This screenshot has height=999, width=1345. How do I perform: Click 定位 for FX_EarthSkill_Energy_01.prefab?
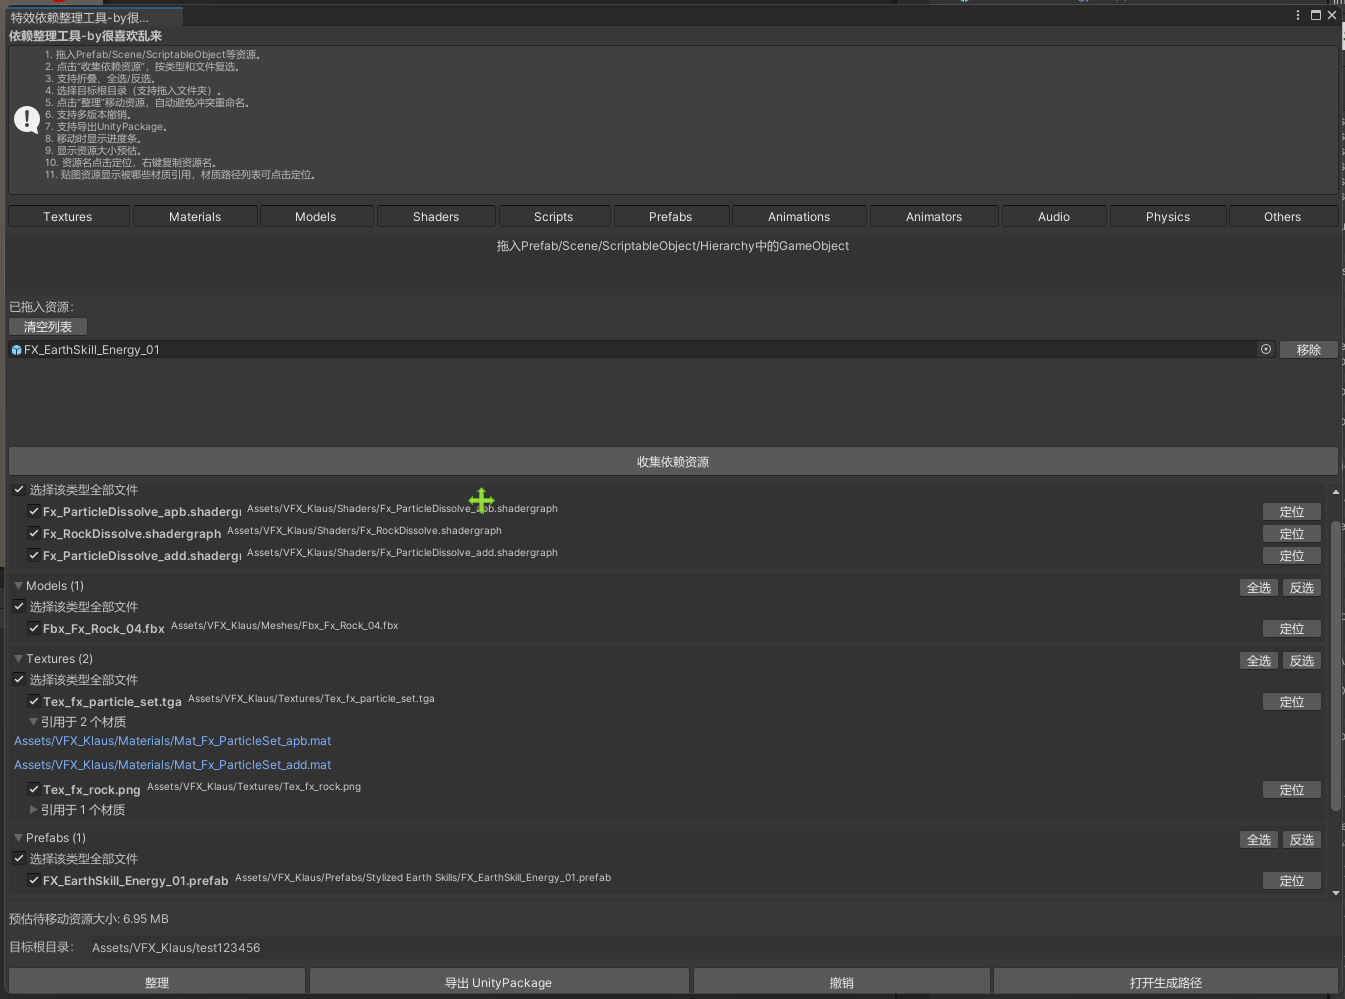pos(1292,880)
